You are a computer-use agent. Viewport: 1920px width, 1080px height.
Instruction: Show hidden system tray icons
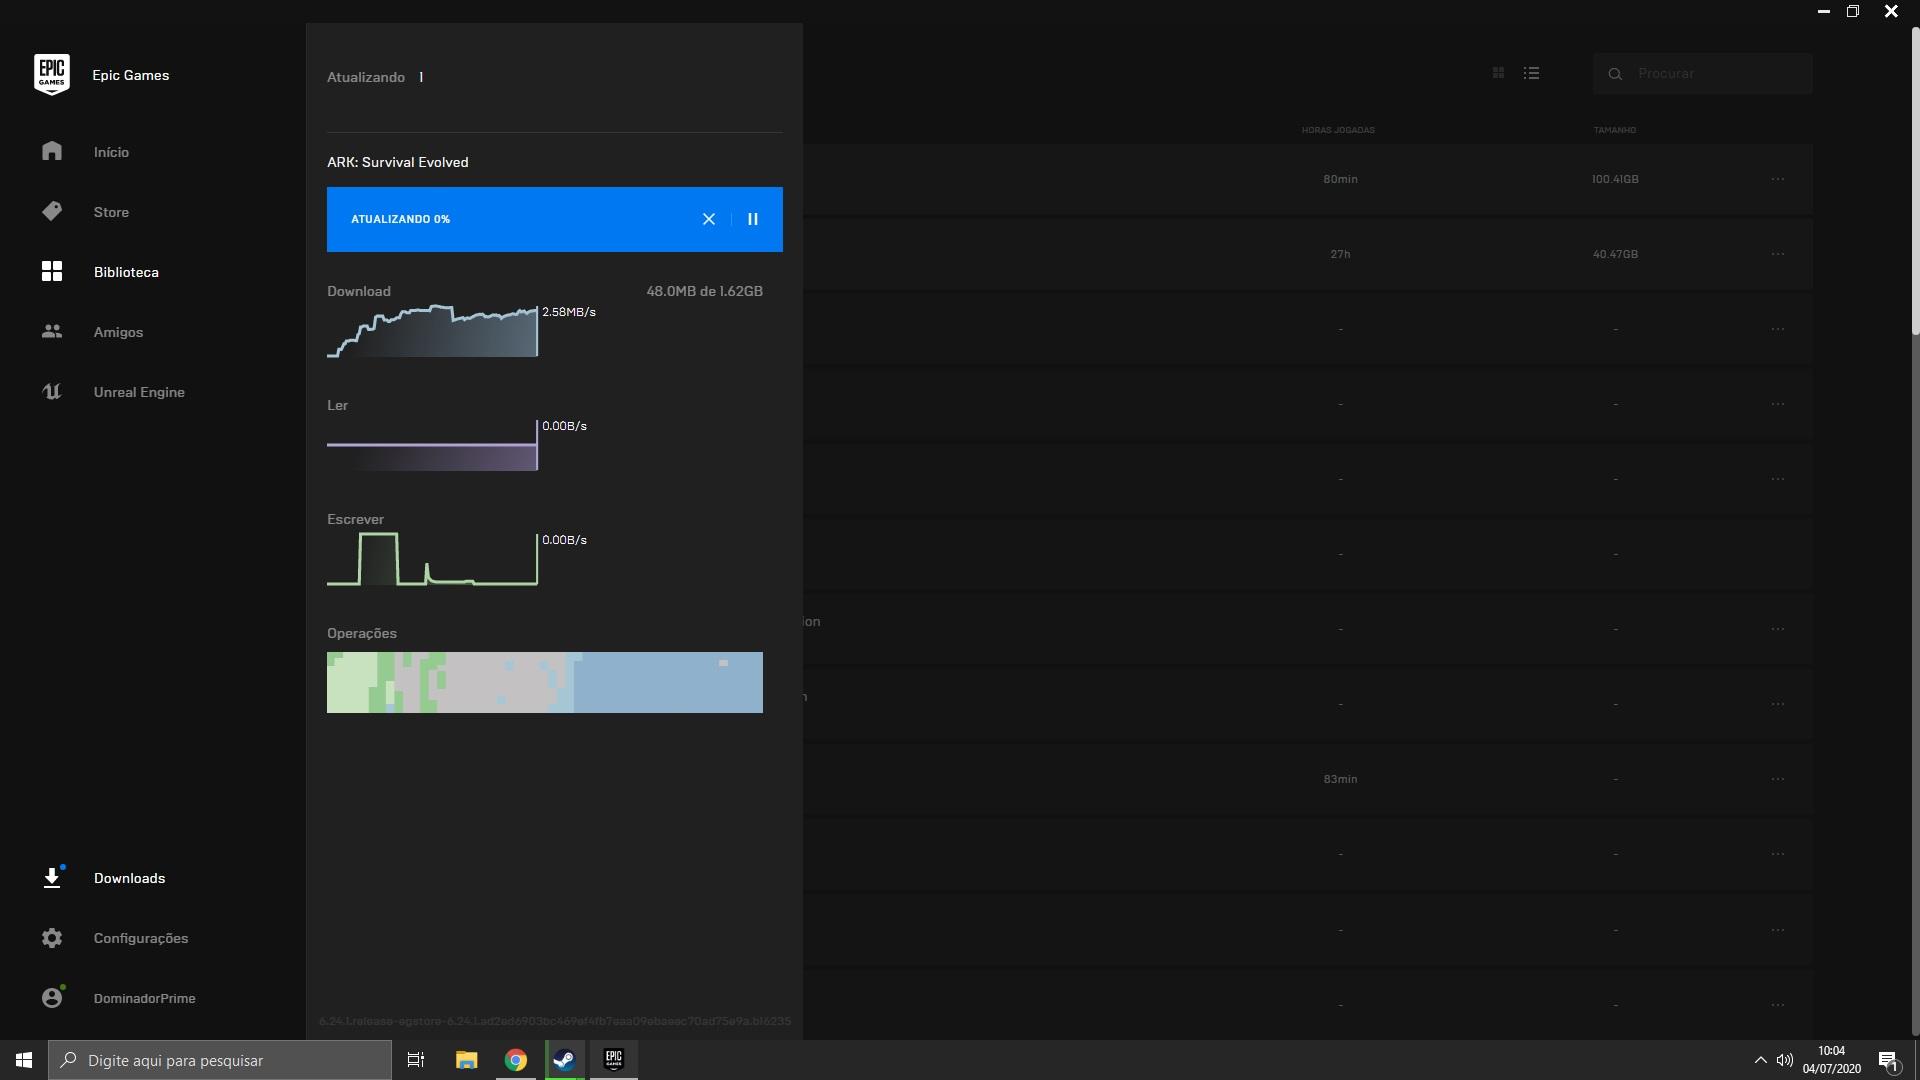pos(1760,1060)
